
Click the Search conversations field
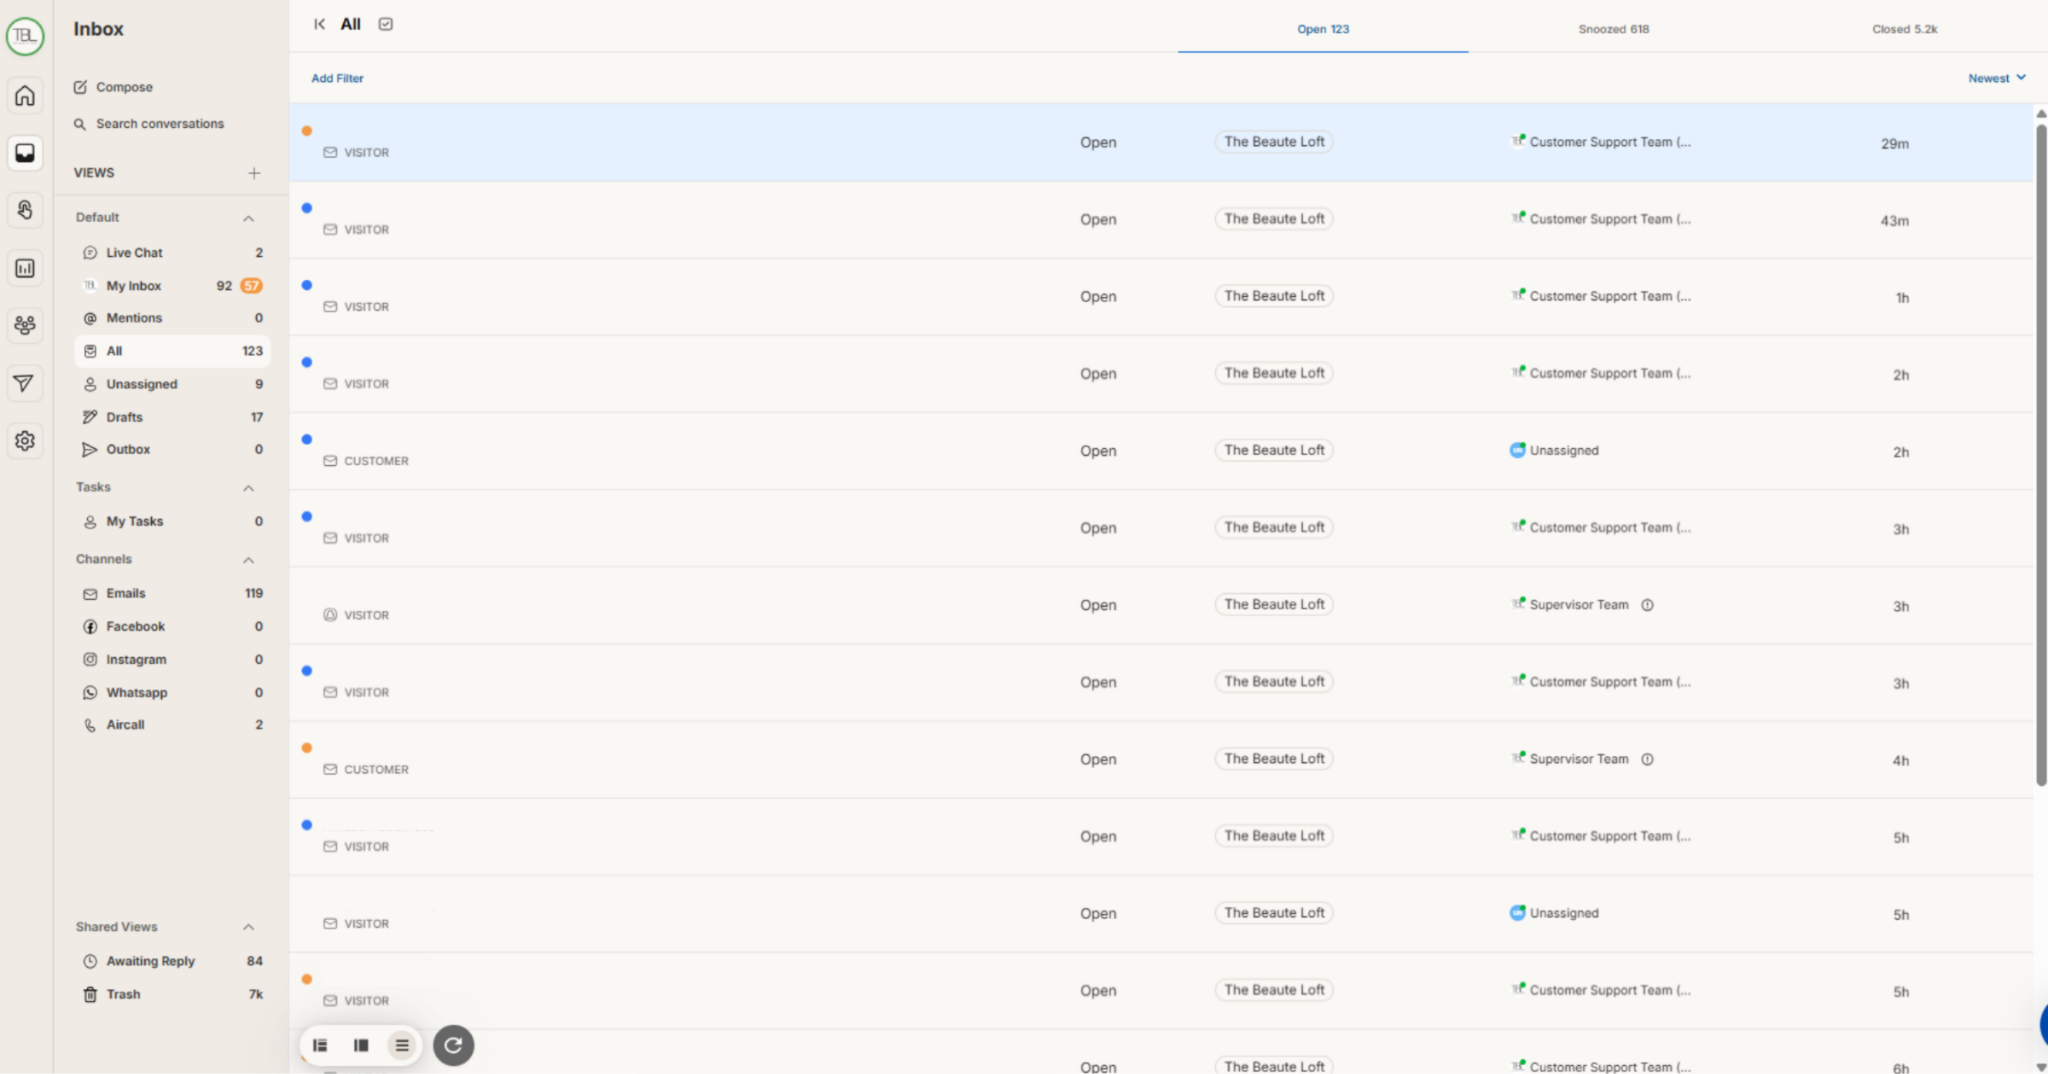coord(149,124)
